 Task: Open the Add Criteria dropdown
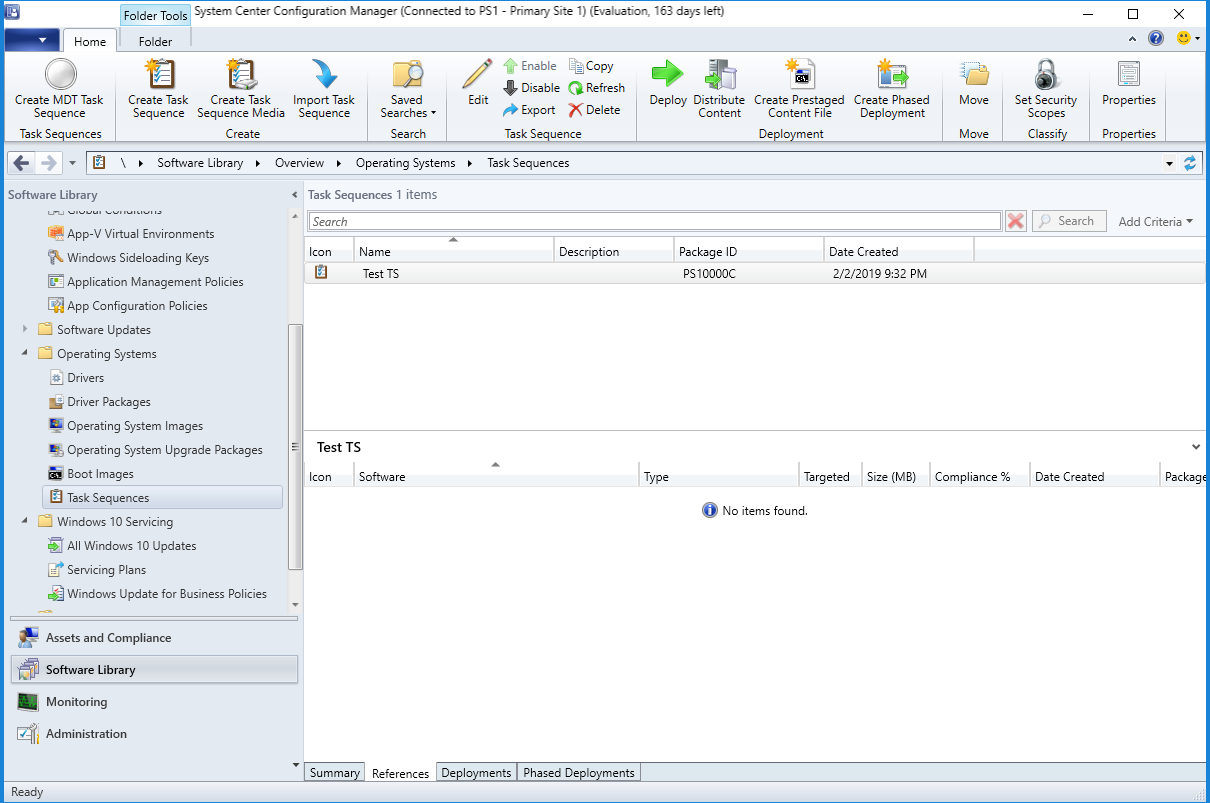click(x=1155, y=222)
